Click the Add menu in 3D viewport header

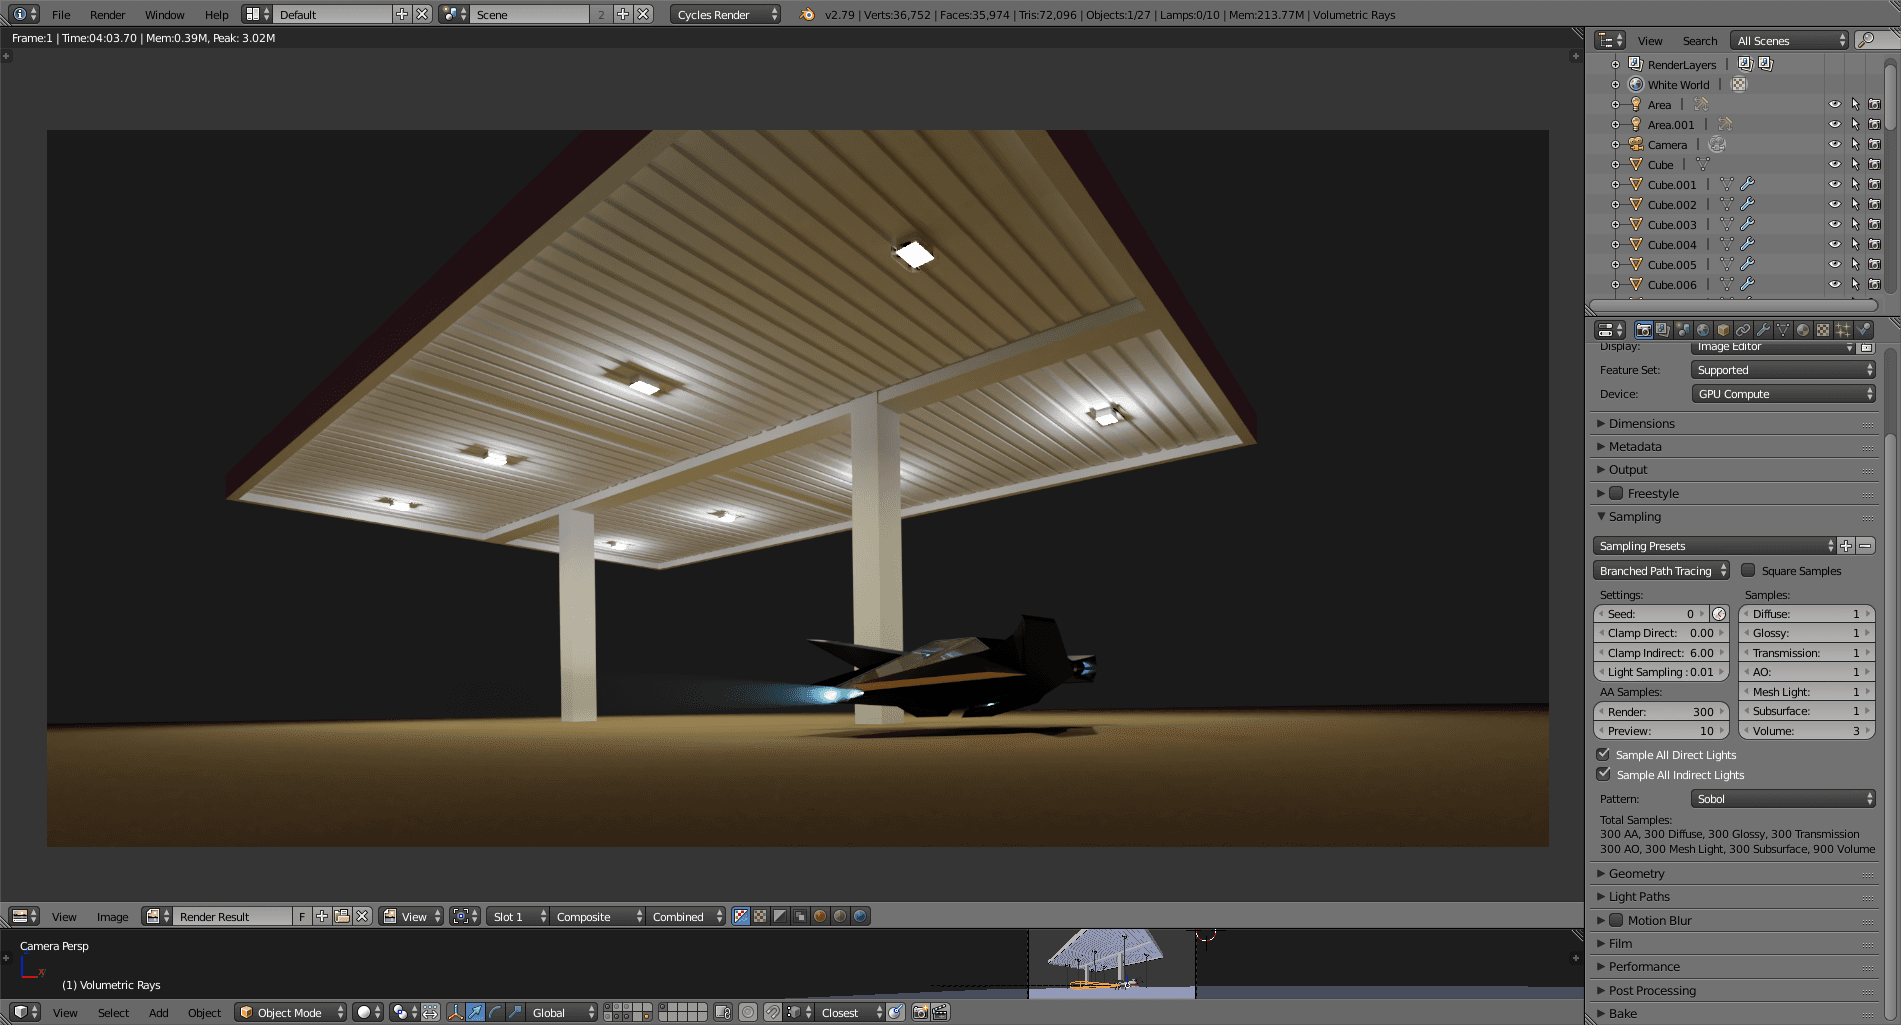point(158,1013)
